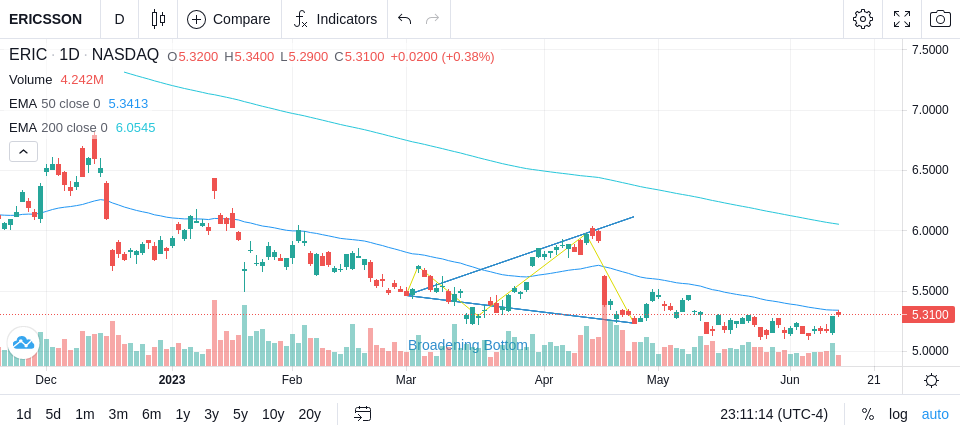Set range to 6m

151,414
